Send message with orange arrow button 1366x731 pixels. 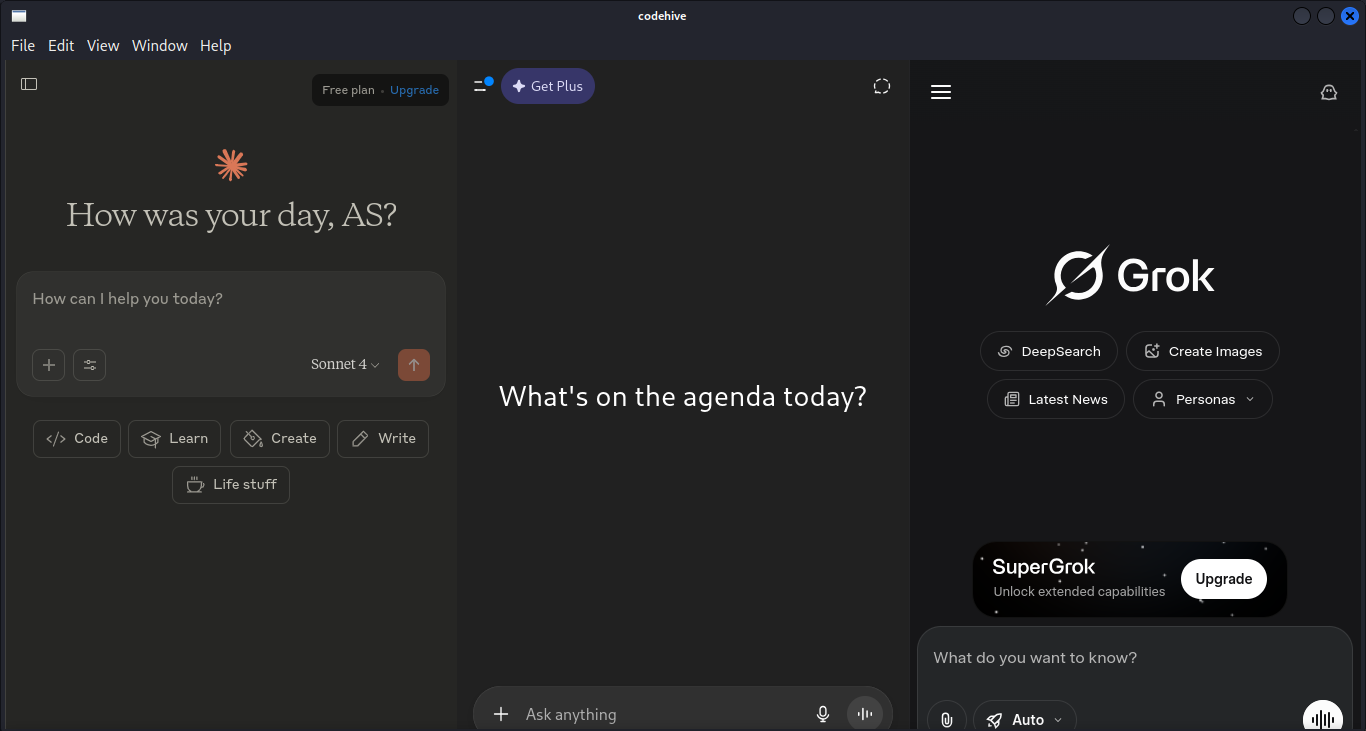coord(414,365)
